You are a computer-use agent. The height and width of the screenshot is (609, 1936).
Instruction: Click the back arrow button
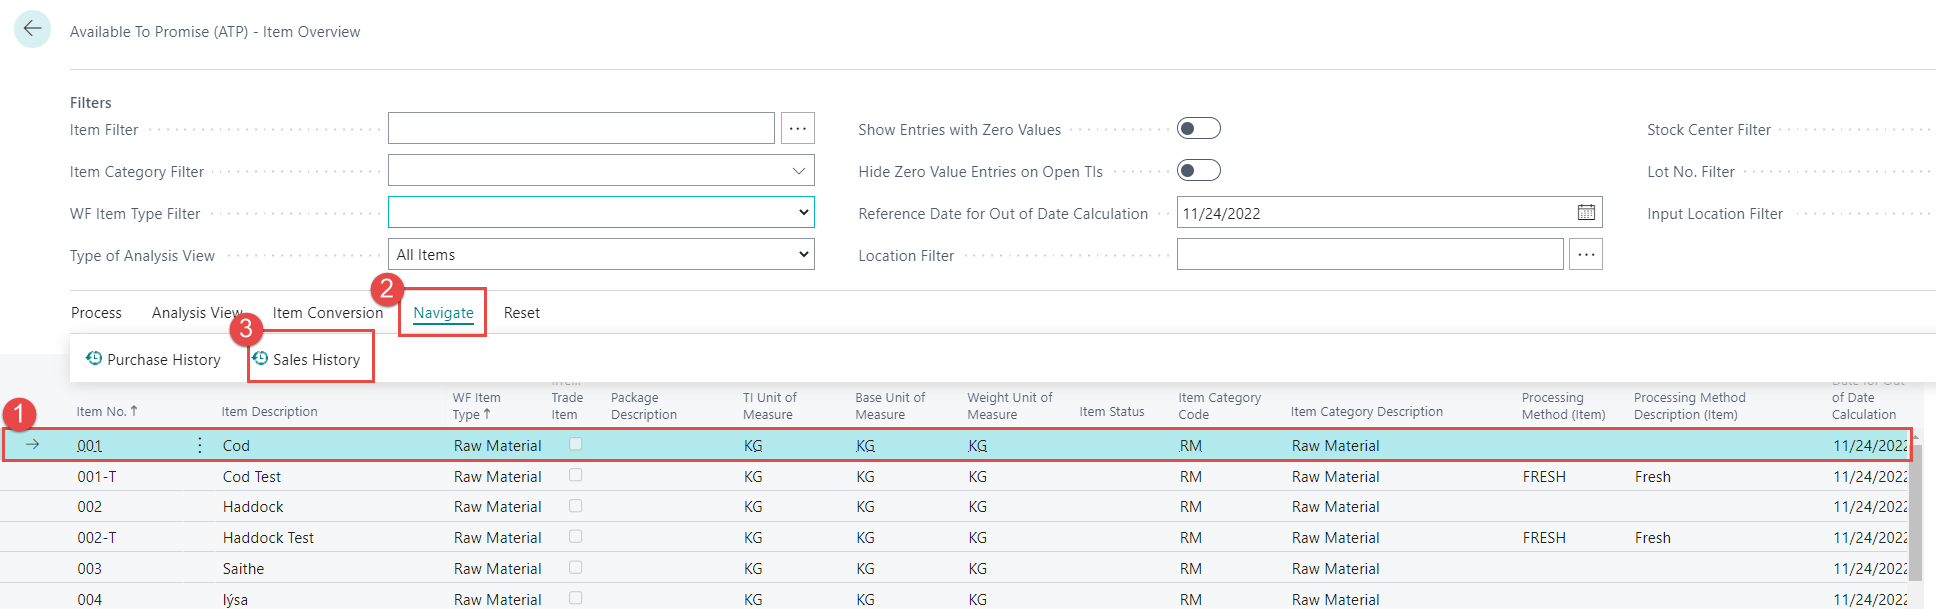pyautogui.click(x=32, y=29)
